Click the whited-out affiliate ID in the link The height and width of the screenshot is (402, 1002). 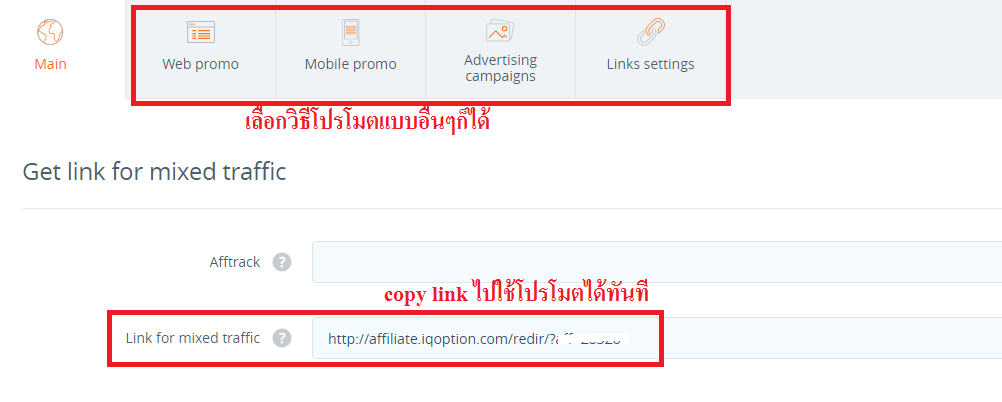[x=591, y=339]
